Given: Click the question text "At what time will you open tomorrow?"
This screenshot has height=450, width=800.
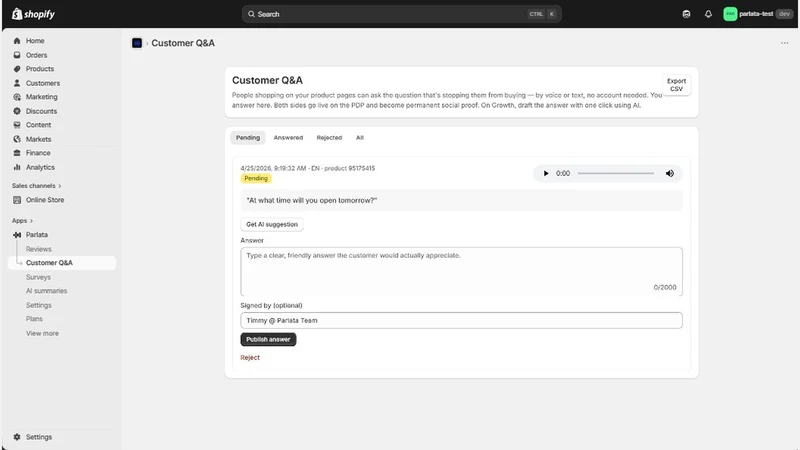Looking at the screenshot, I should pyautogui.click(x=312, y=201).
